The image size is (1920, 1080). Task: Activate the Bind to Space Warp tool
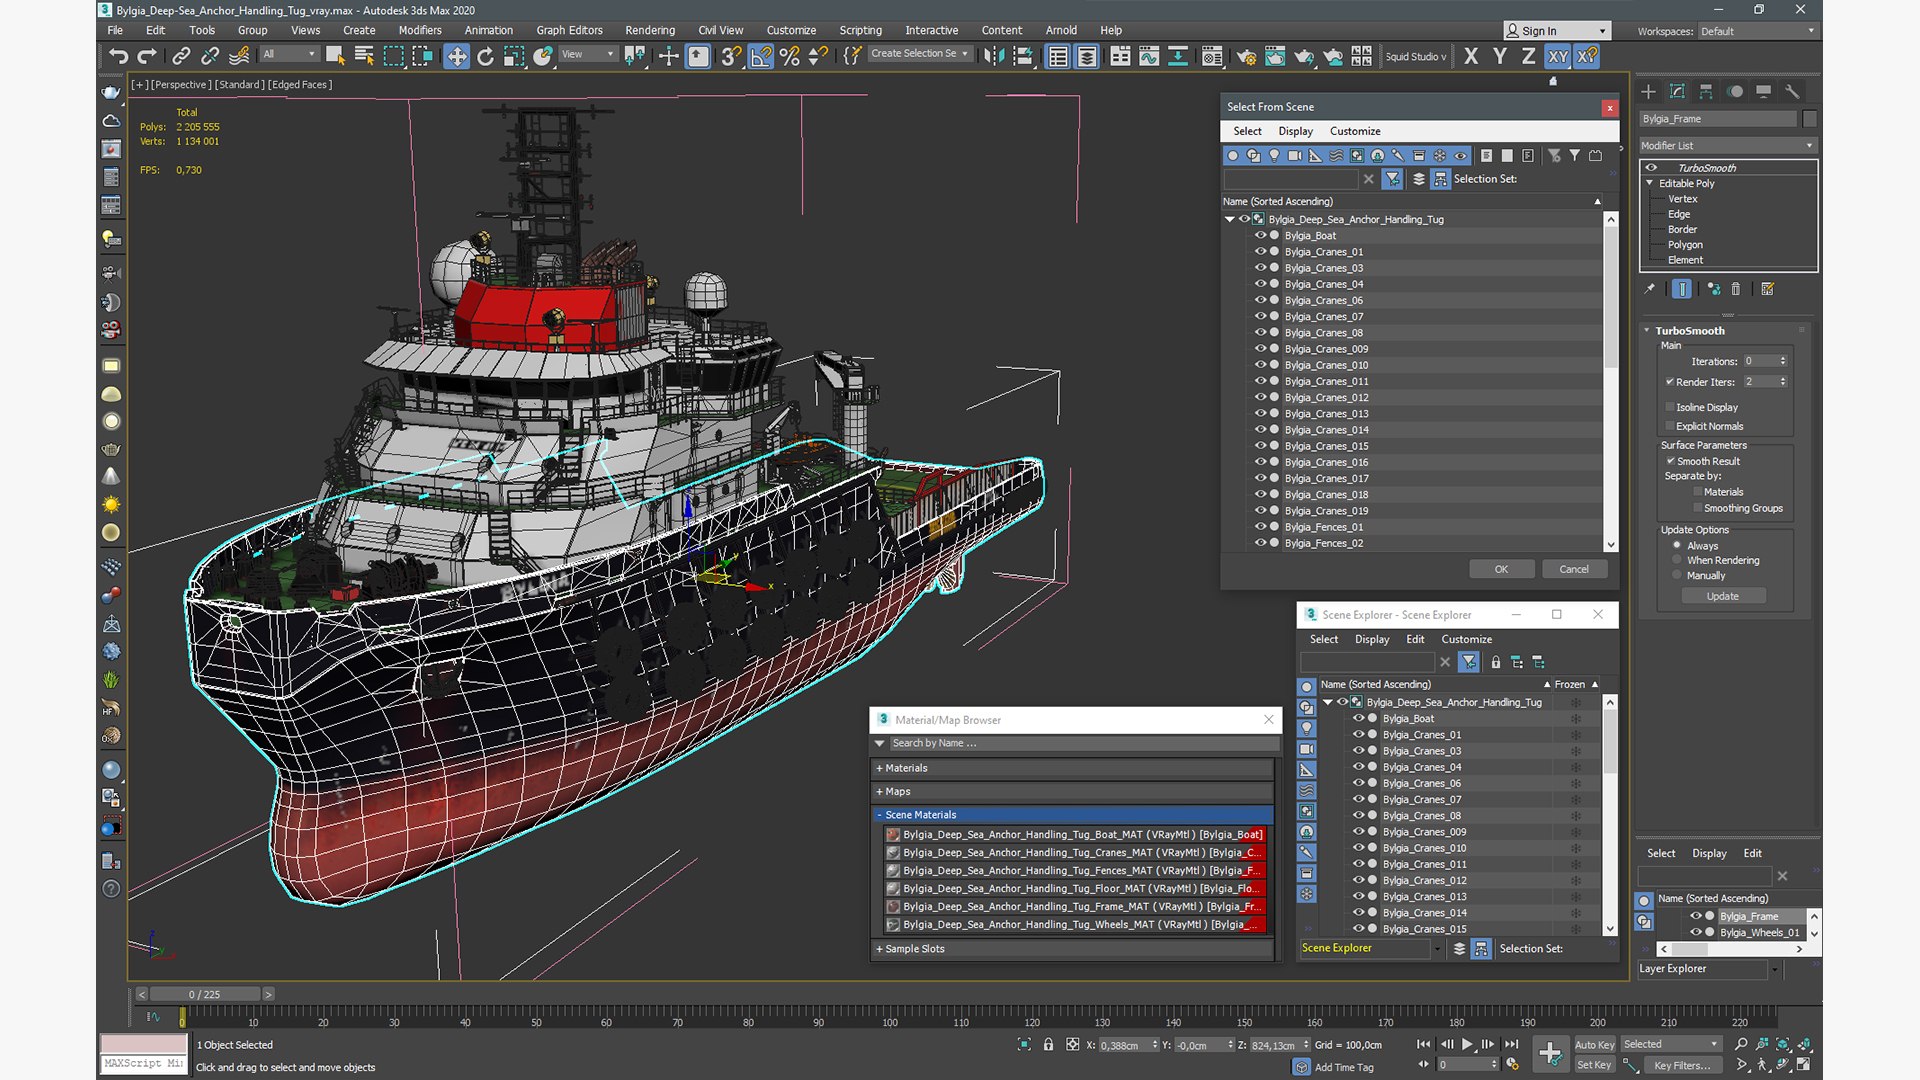[x=239, y=56]
